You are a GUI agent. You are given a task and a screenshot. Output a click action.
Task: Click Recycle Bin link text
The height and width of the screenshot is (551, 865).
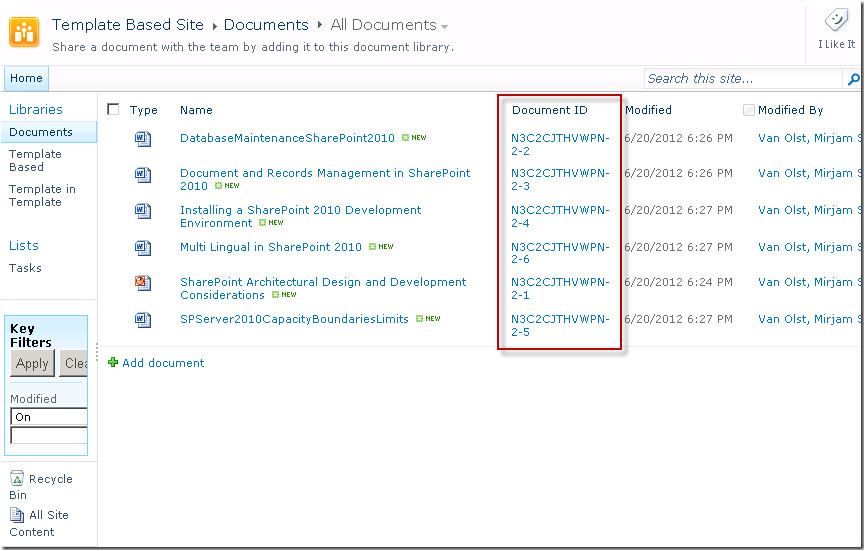[41, 486]
